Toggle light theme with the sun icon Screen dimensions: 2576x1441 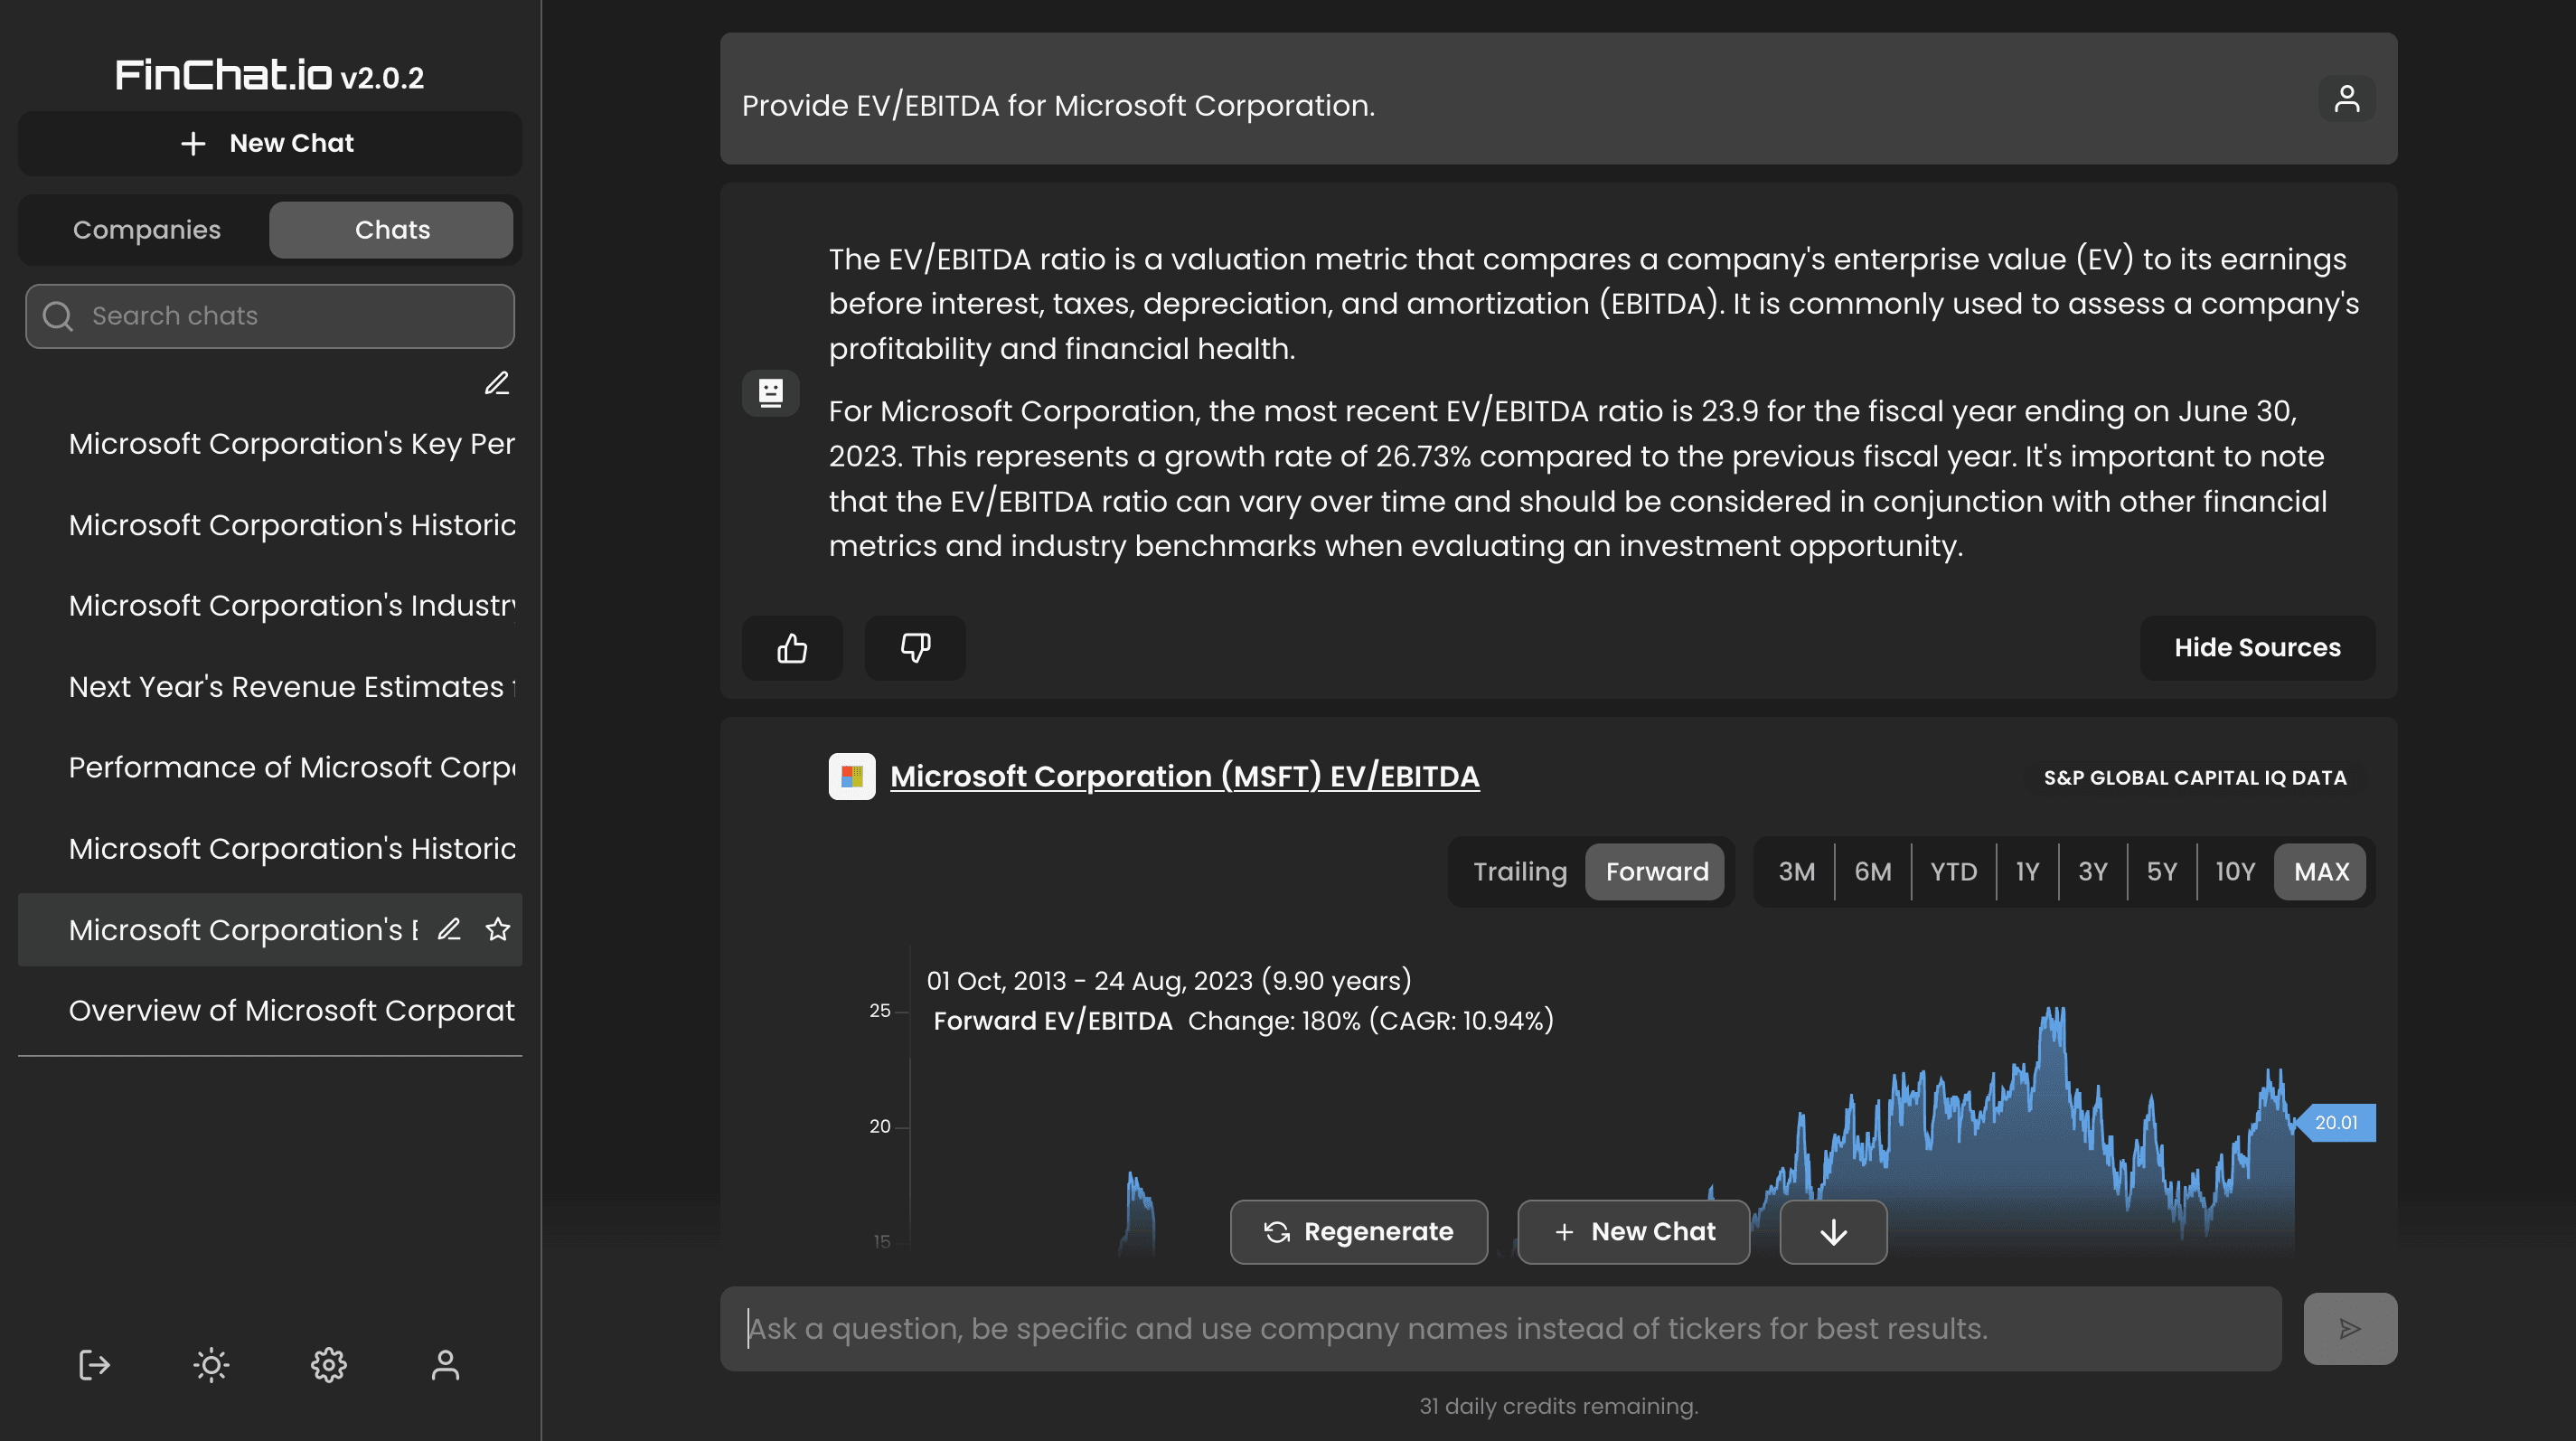point(211,1365)
